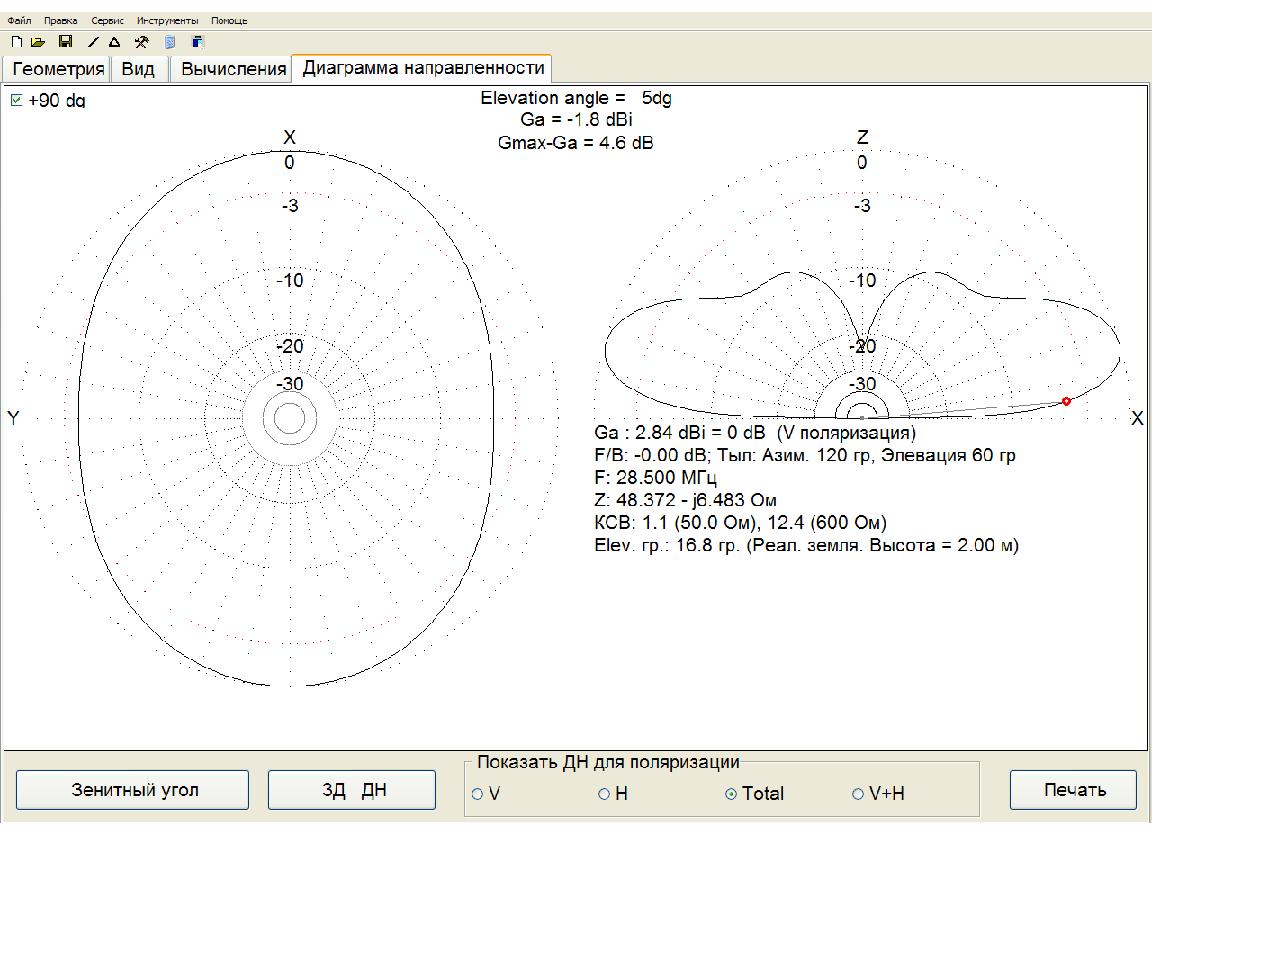Save using the floppy disk icon
The image size is (1280, 960).
point(66,42)
